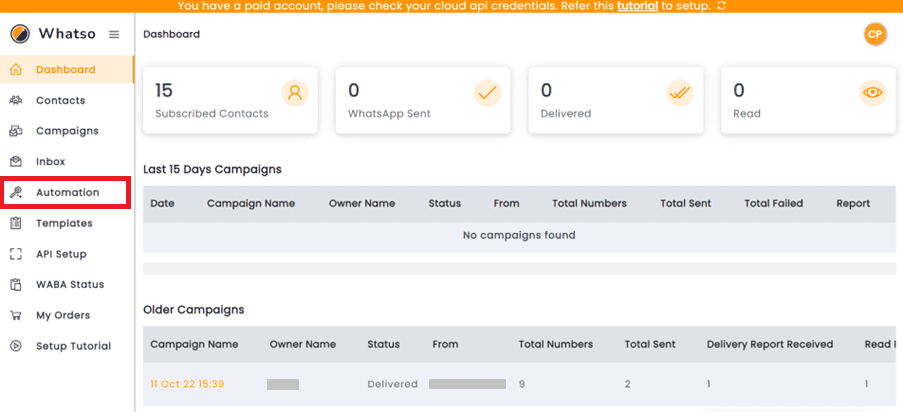Click the Delivered double-check icon
This screenshot has width=903, height=412.
680,93
